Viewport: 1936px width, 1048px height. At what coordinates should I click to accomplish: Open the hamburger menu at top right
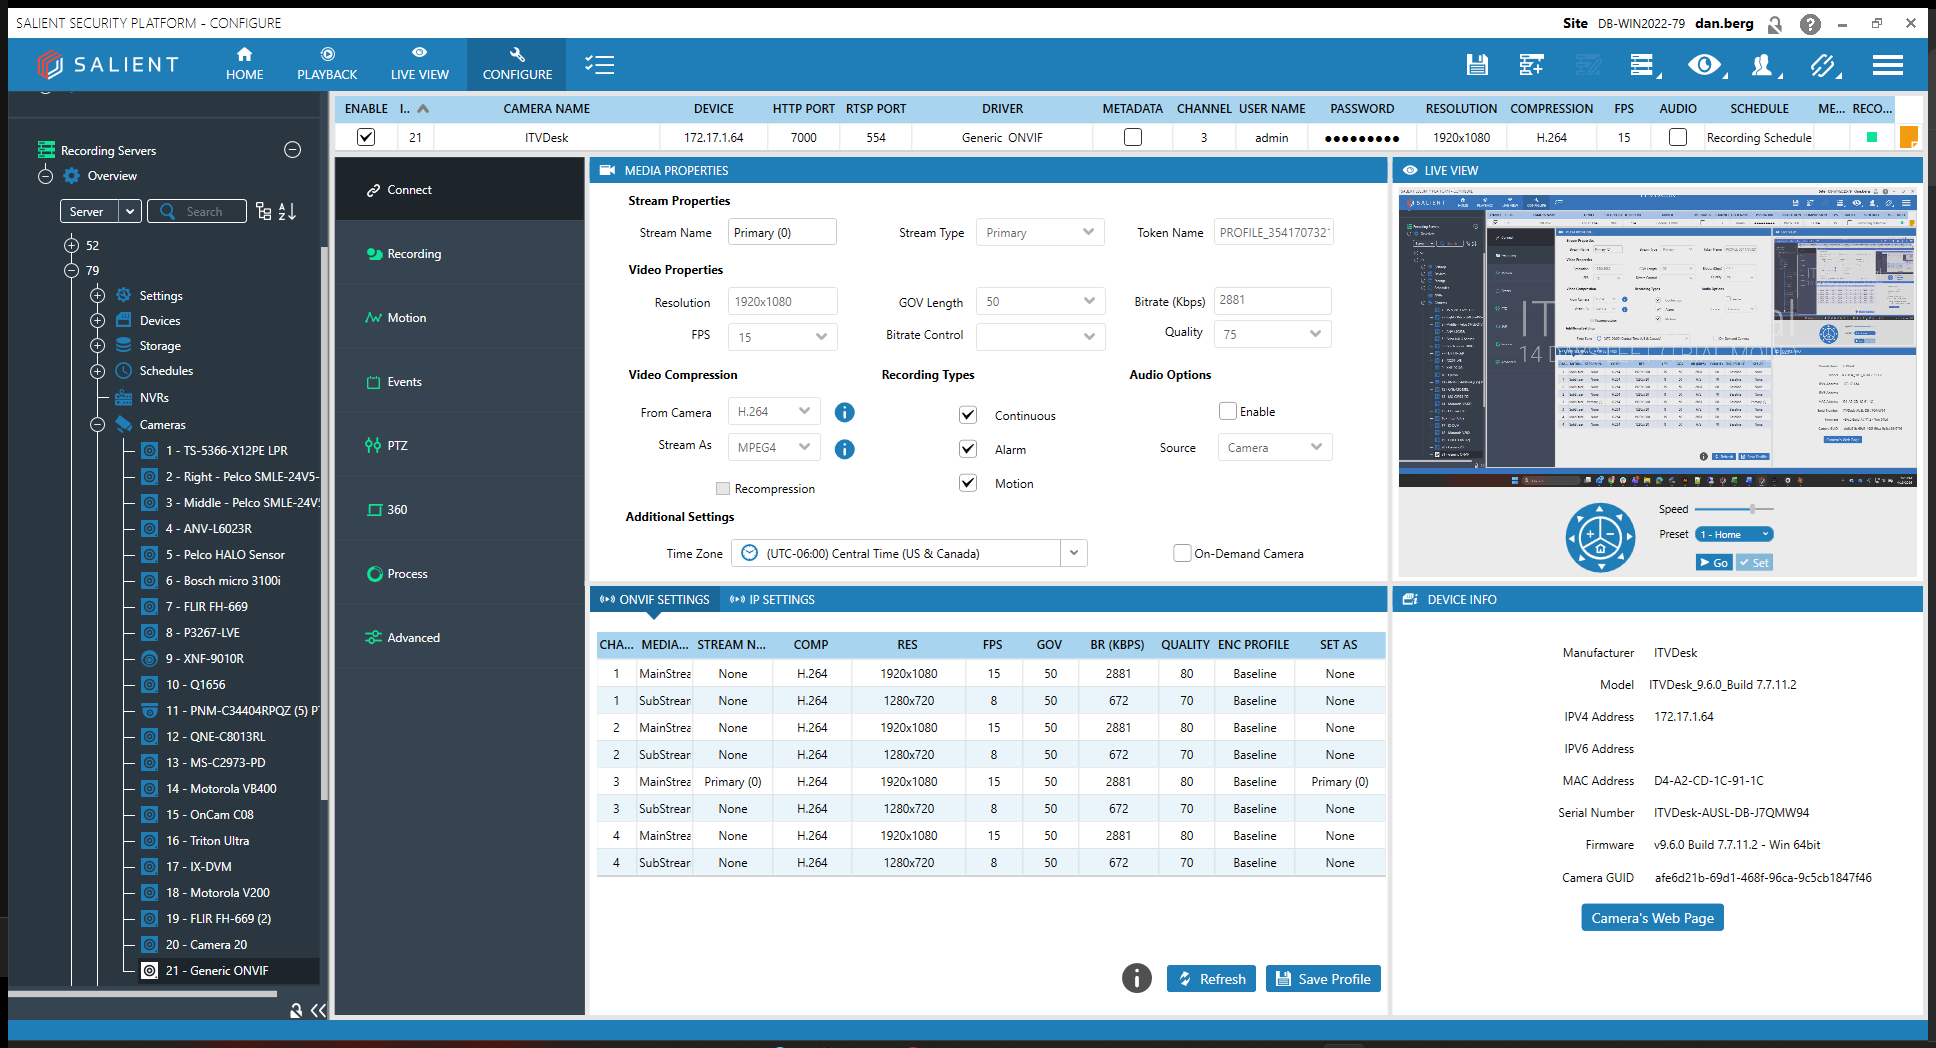pos(1888,64)
